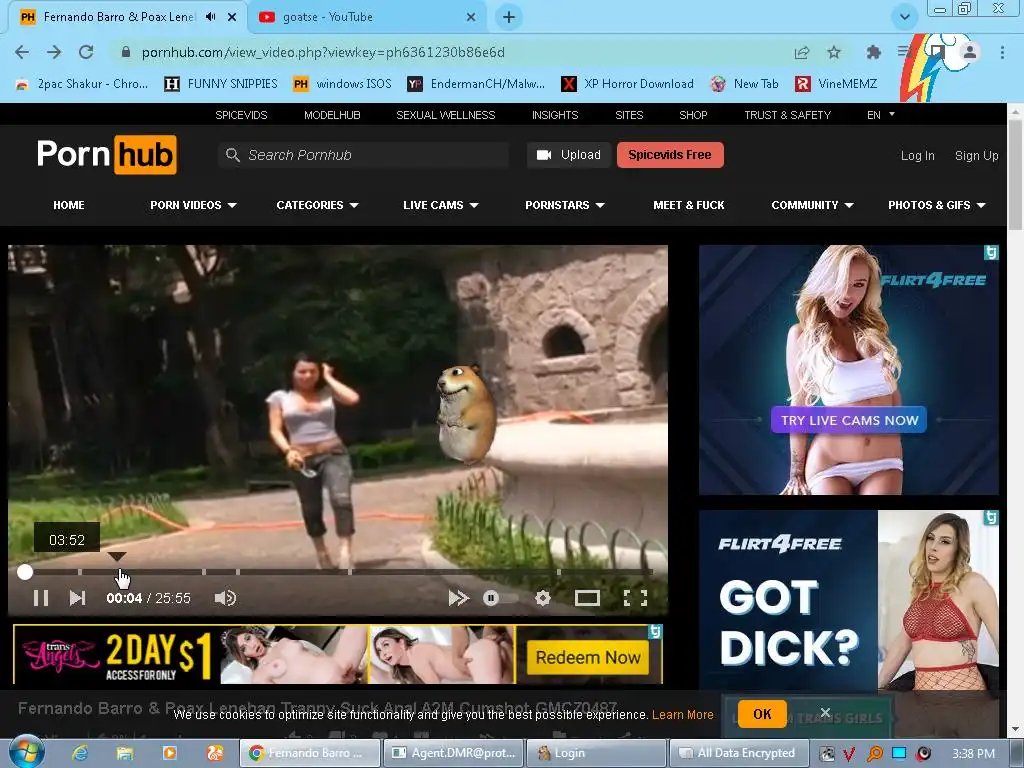Switch the player to theater mode
Viewport: 1024px width, 768px height.
click(587, 598)
